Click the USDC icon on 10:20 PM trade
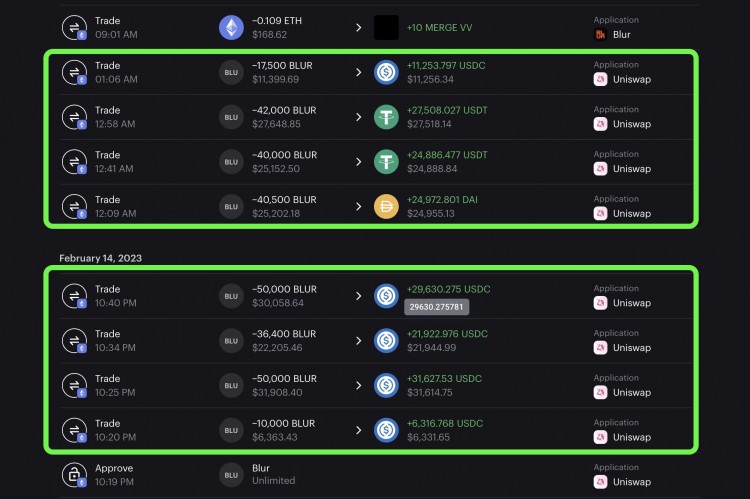This screenshot has height=499, width=750. tap(386, 430)
